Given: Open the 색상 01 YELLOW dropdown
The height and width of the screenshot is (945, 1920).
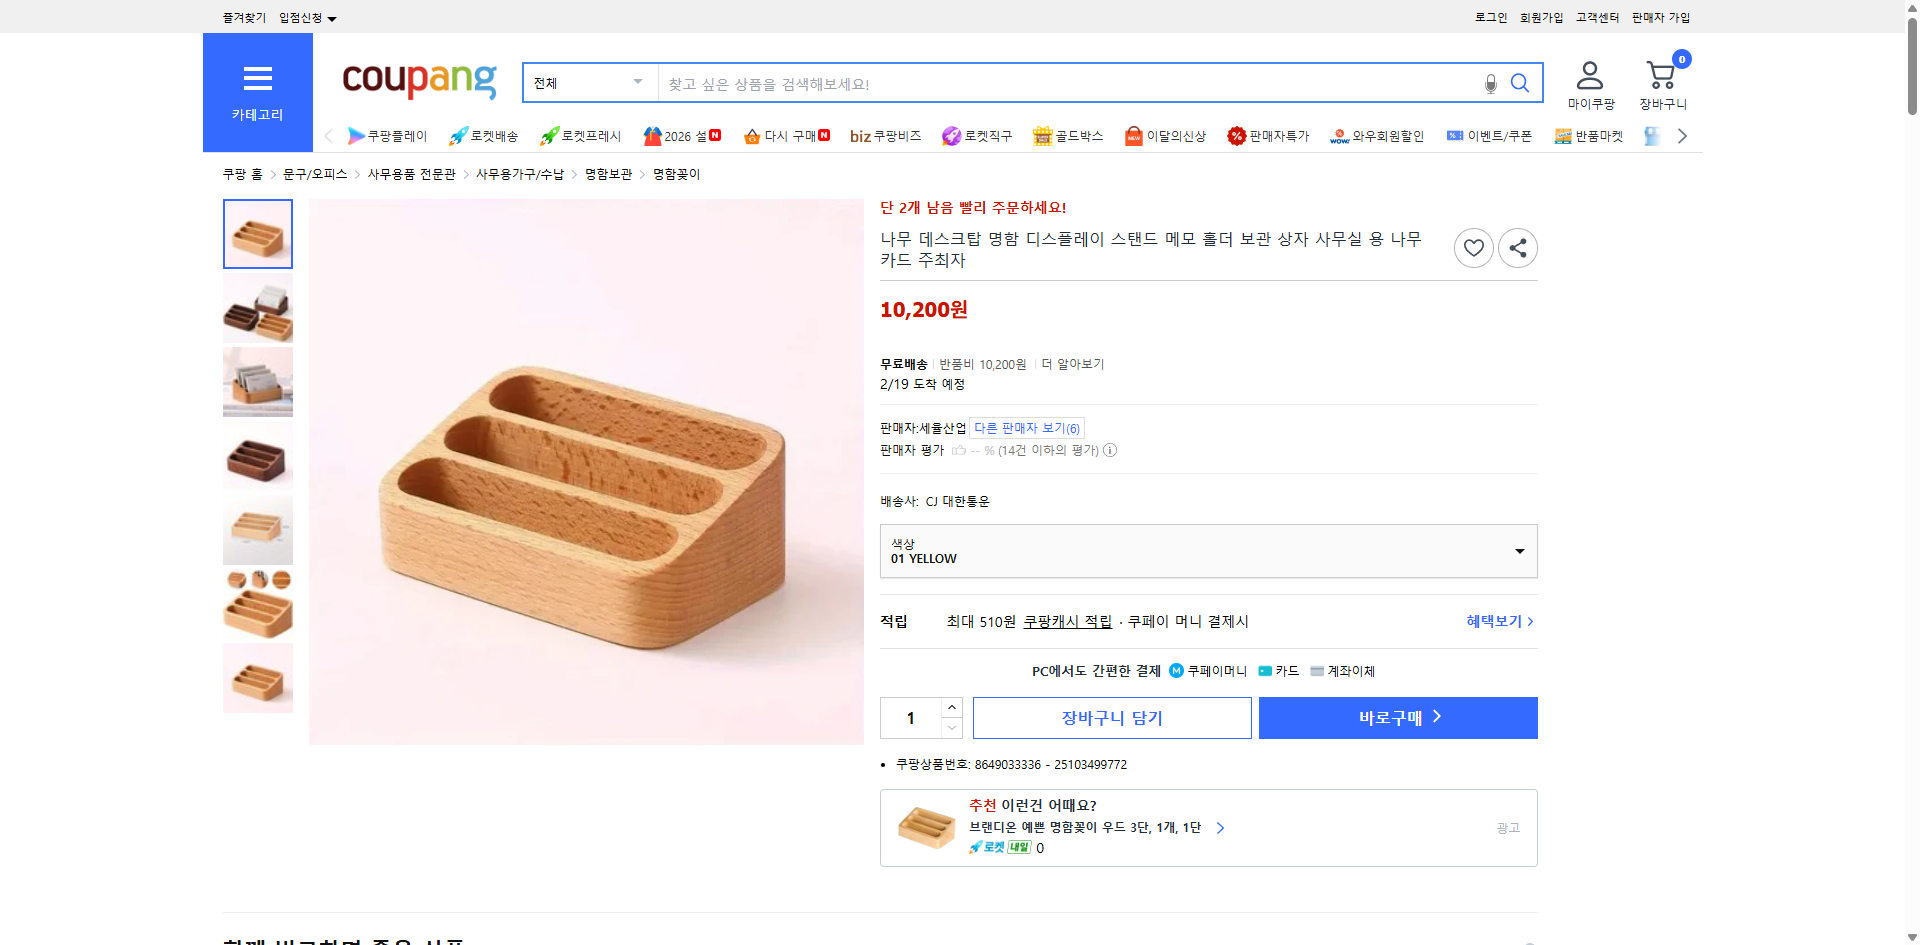Looking at the screenshot, I should coord(1208,550).
